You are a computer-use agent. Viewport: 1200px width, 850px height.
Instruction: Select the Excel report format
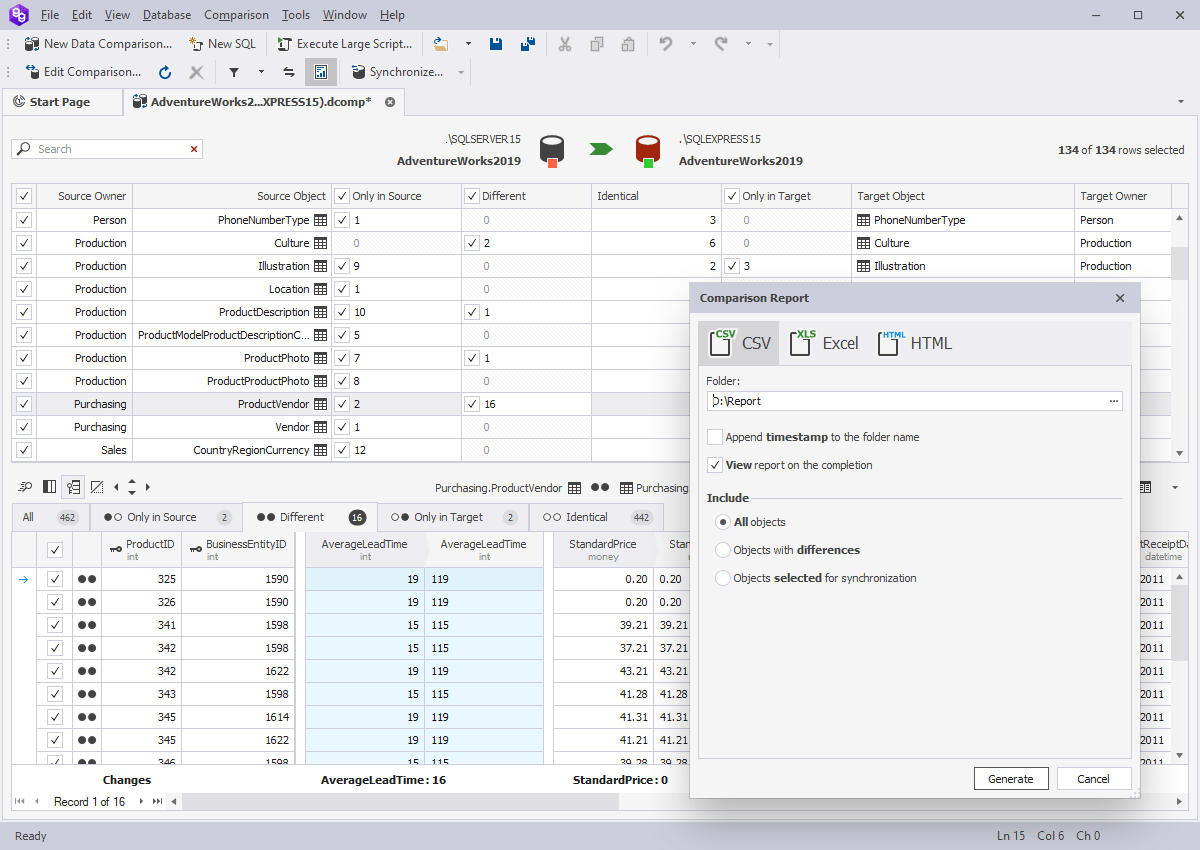(x=823, y=343)
